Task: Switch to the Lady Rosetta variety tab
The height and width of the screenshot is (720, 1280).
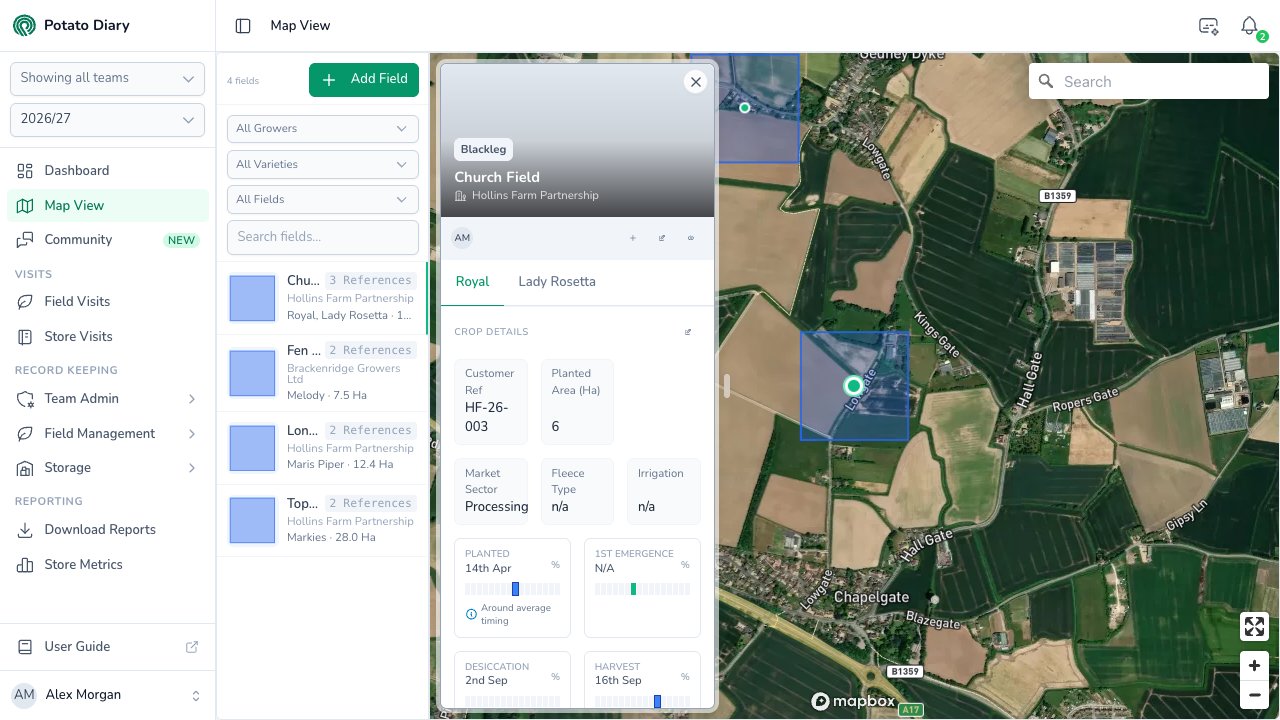Action: [x=557, y=282]
